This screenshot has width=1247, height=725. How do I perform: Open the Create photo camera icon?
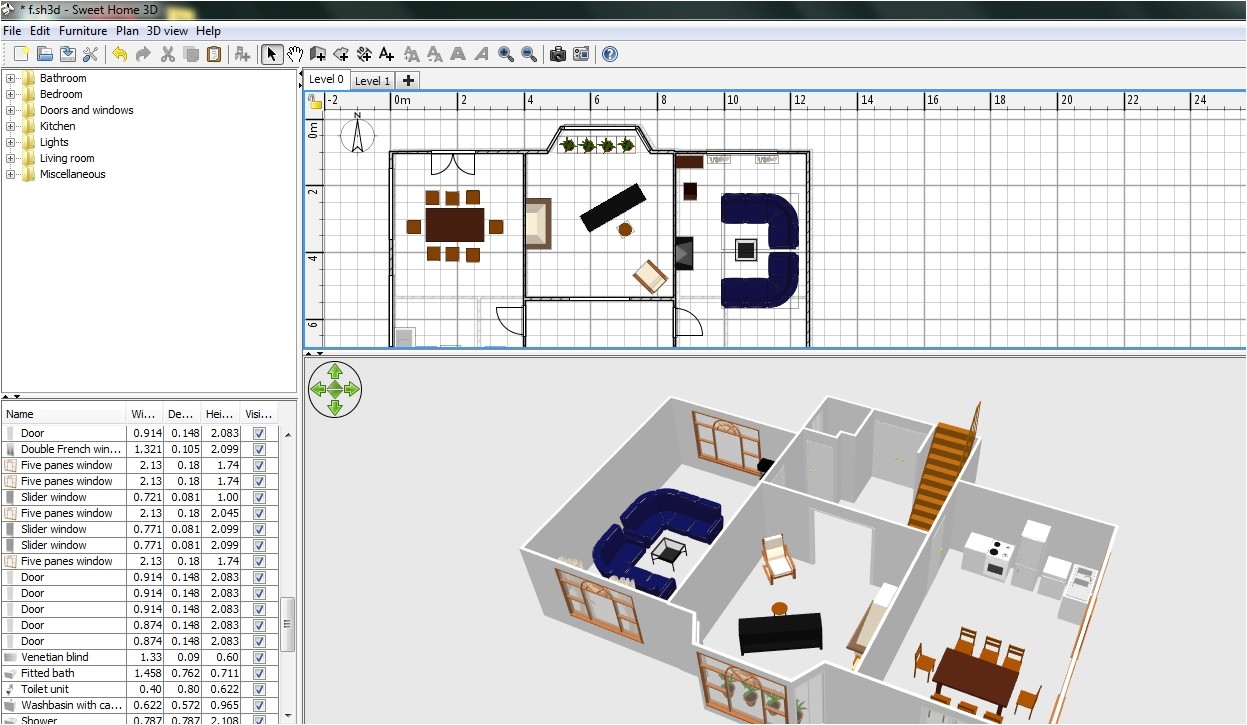pos(557,54)
